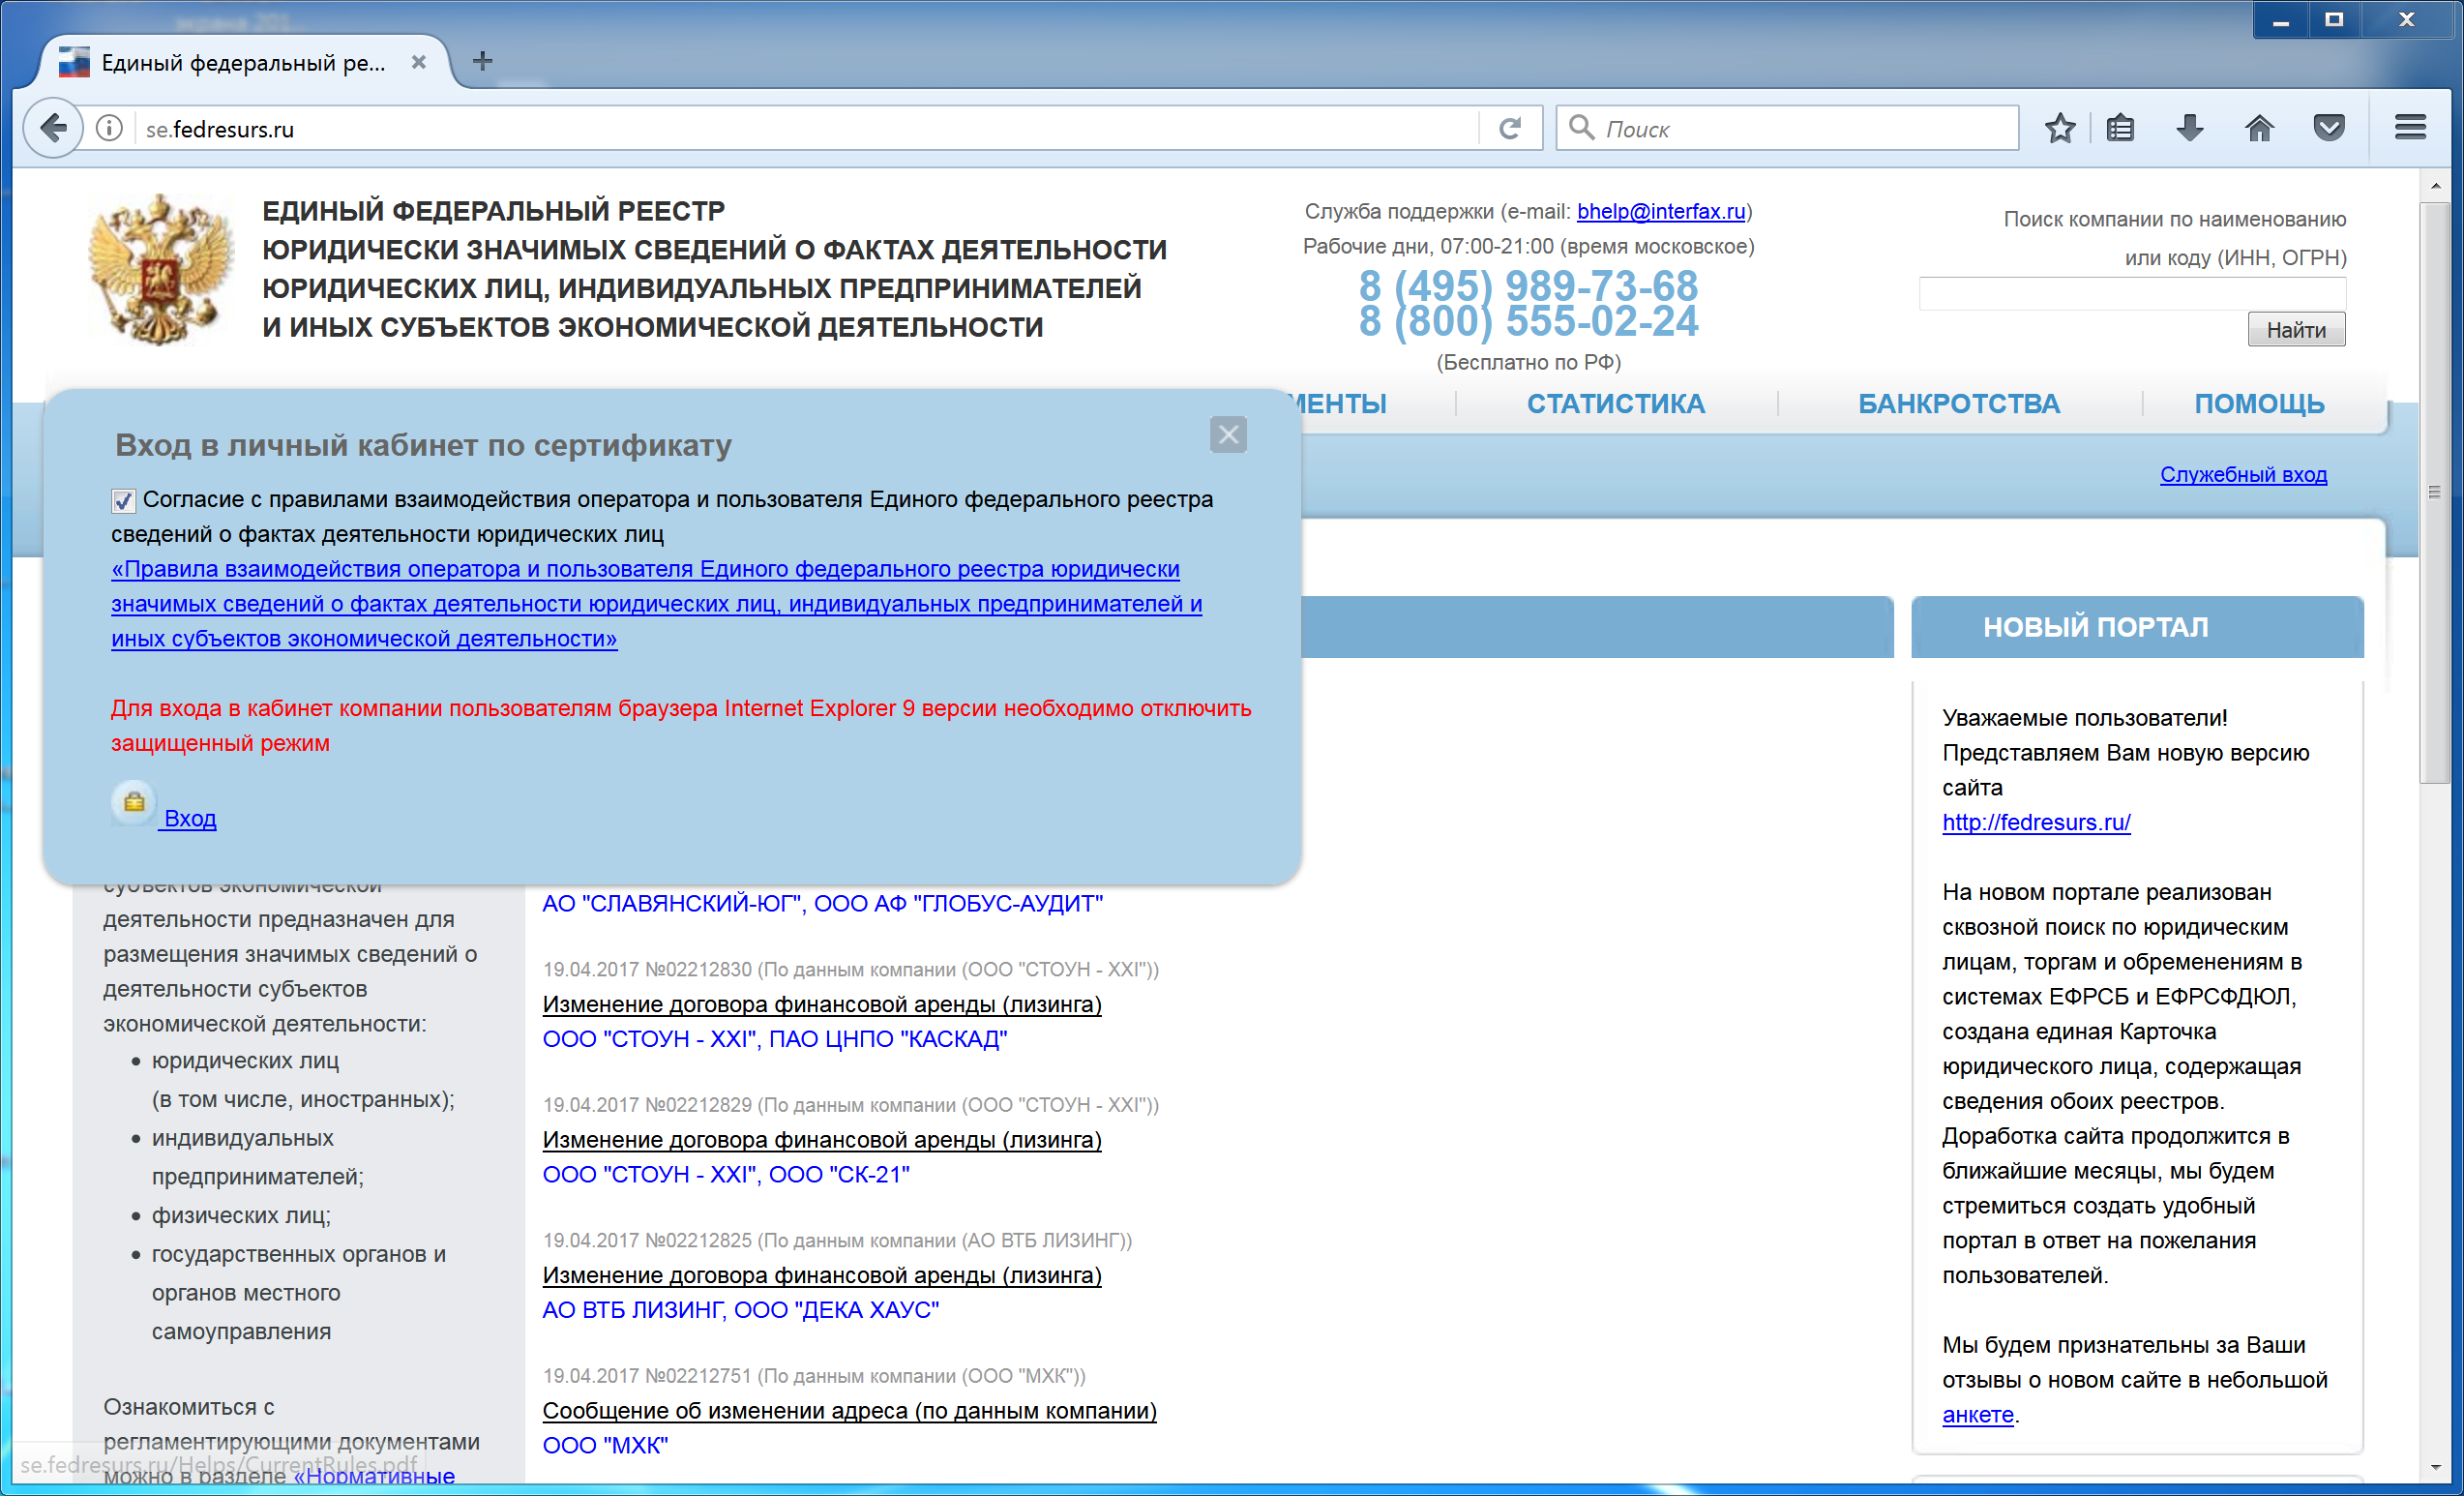Click scrollbar up arrow
Image resolution: width=2464 pixels, height=1496 pixels.
coord(2434,186)
